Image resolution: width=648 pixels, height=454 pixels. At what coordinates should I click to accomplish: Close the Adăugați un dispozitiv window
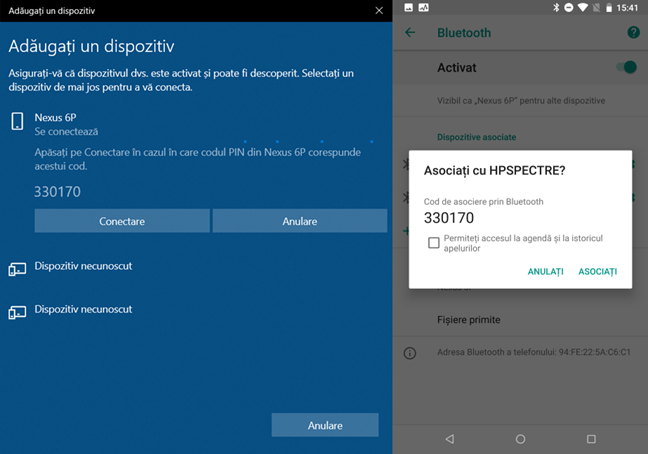[377, 10]
